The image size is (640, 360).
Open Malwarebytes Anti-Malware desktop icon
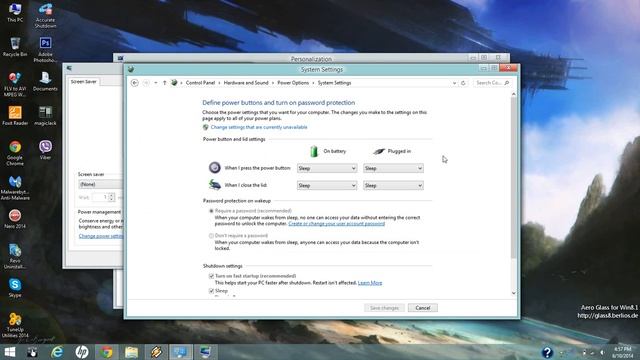point(15,188)
